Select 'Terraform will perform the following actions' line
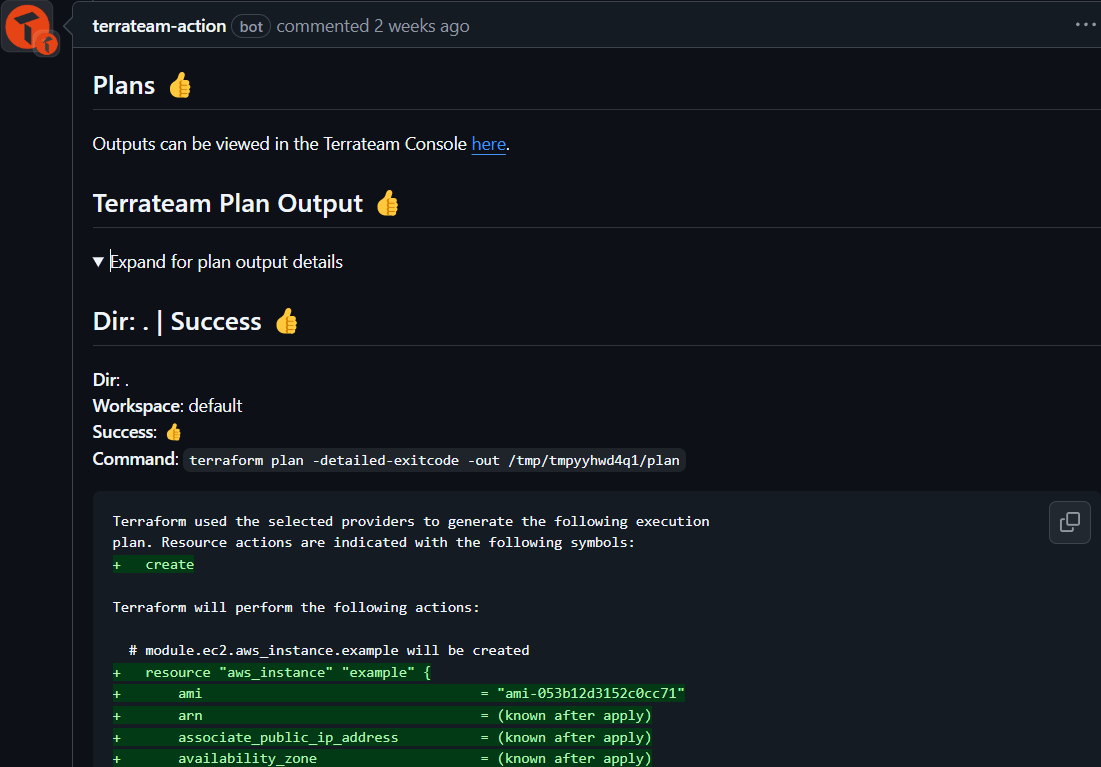Viewport: 1101px width, 767px height. click(x=296, y=608)
